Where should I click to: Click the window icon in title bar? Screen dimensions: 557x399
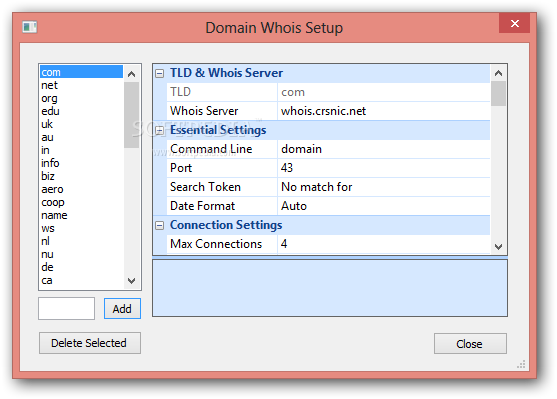(29, 27)
